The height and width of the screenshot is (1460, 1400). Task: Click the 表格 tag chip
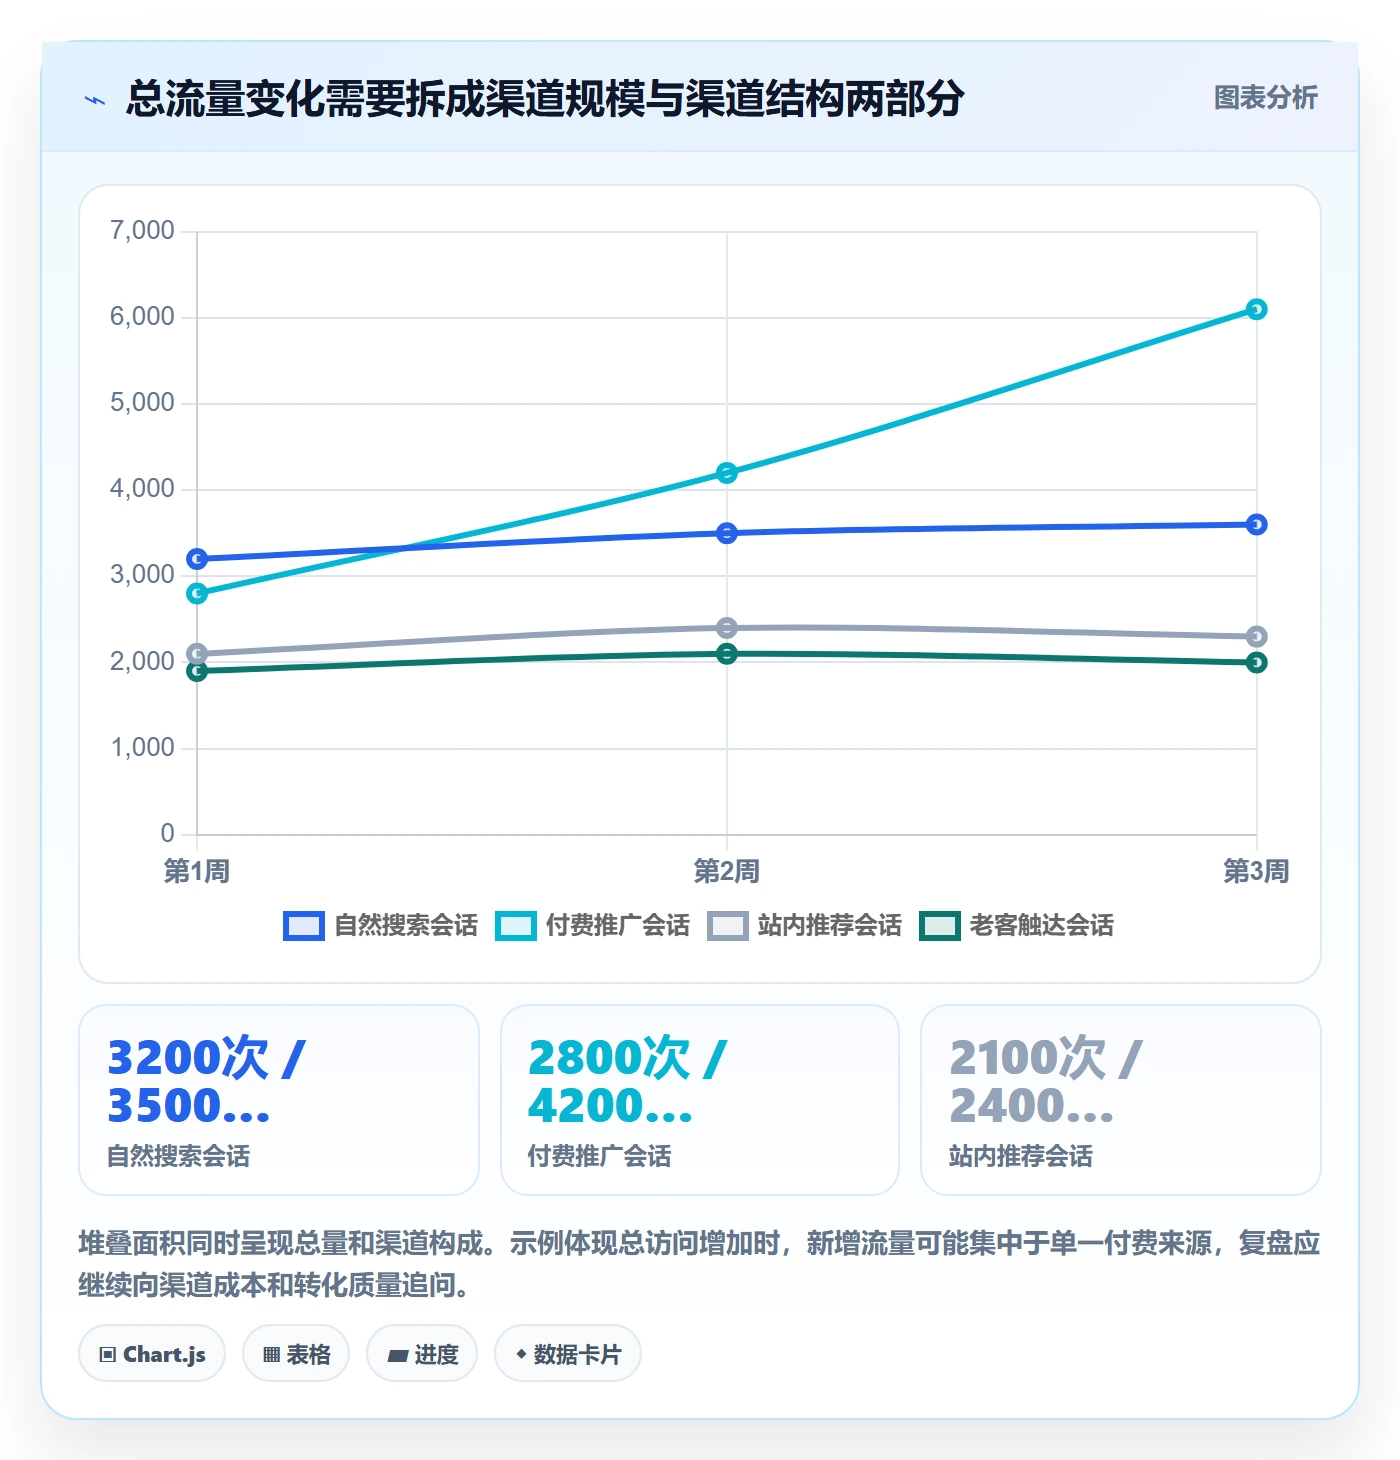pos(296,1354)
